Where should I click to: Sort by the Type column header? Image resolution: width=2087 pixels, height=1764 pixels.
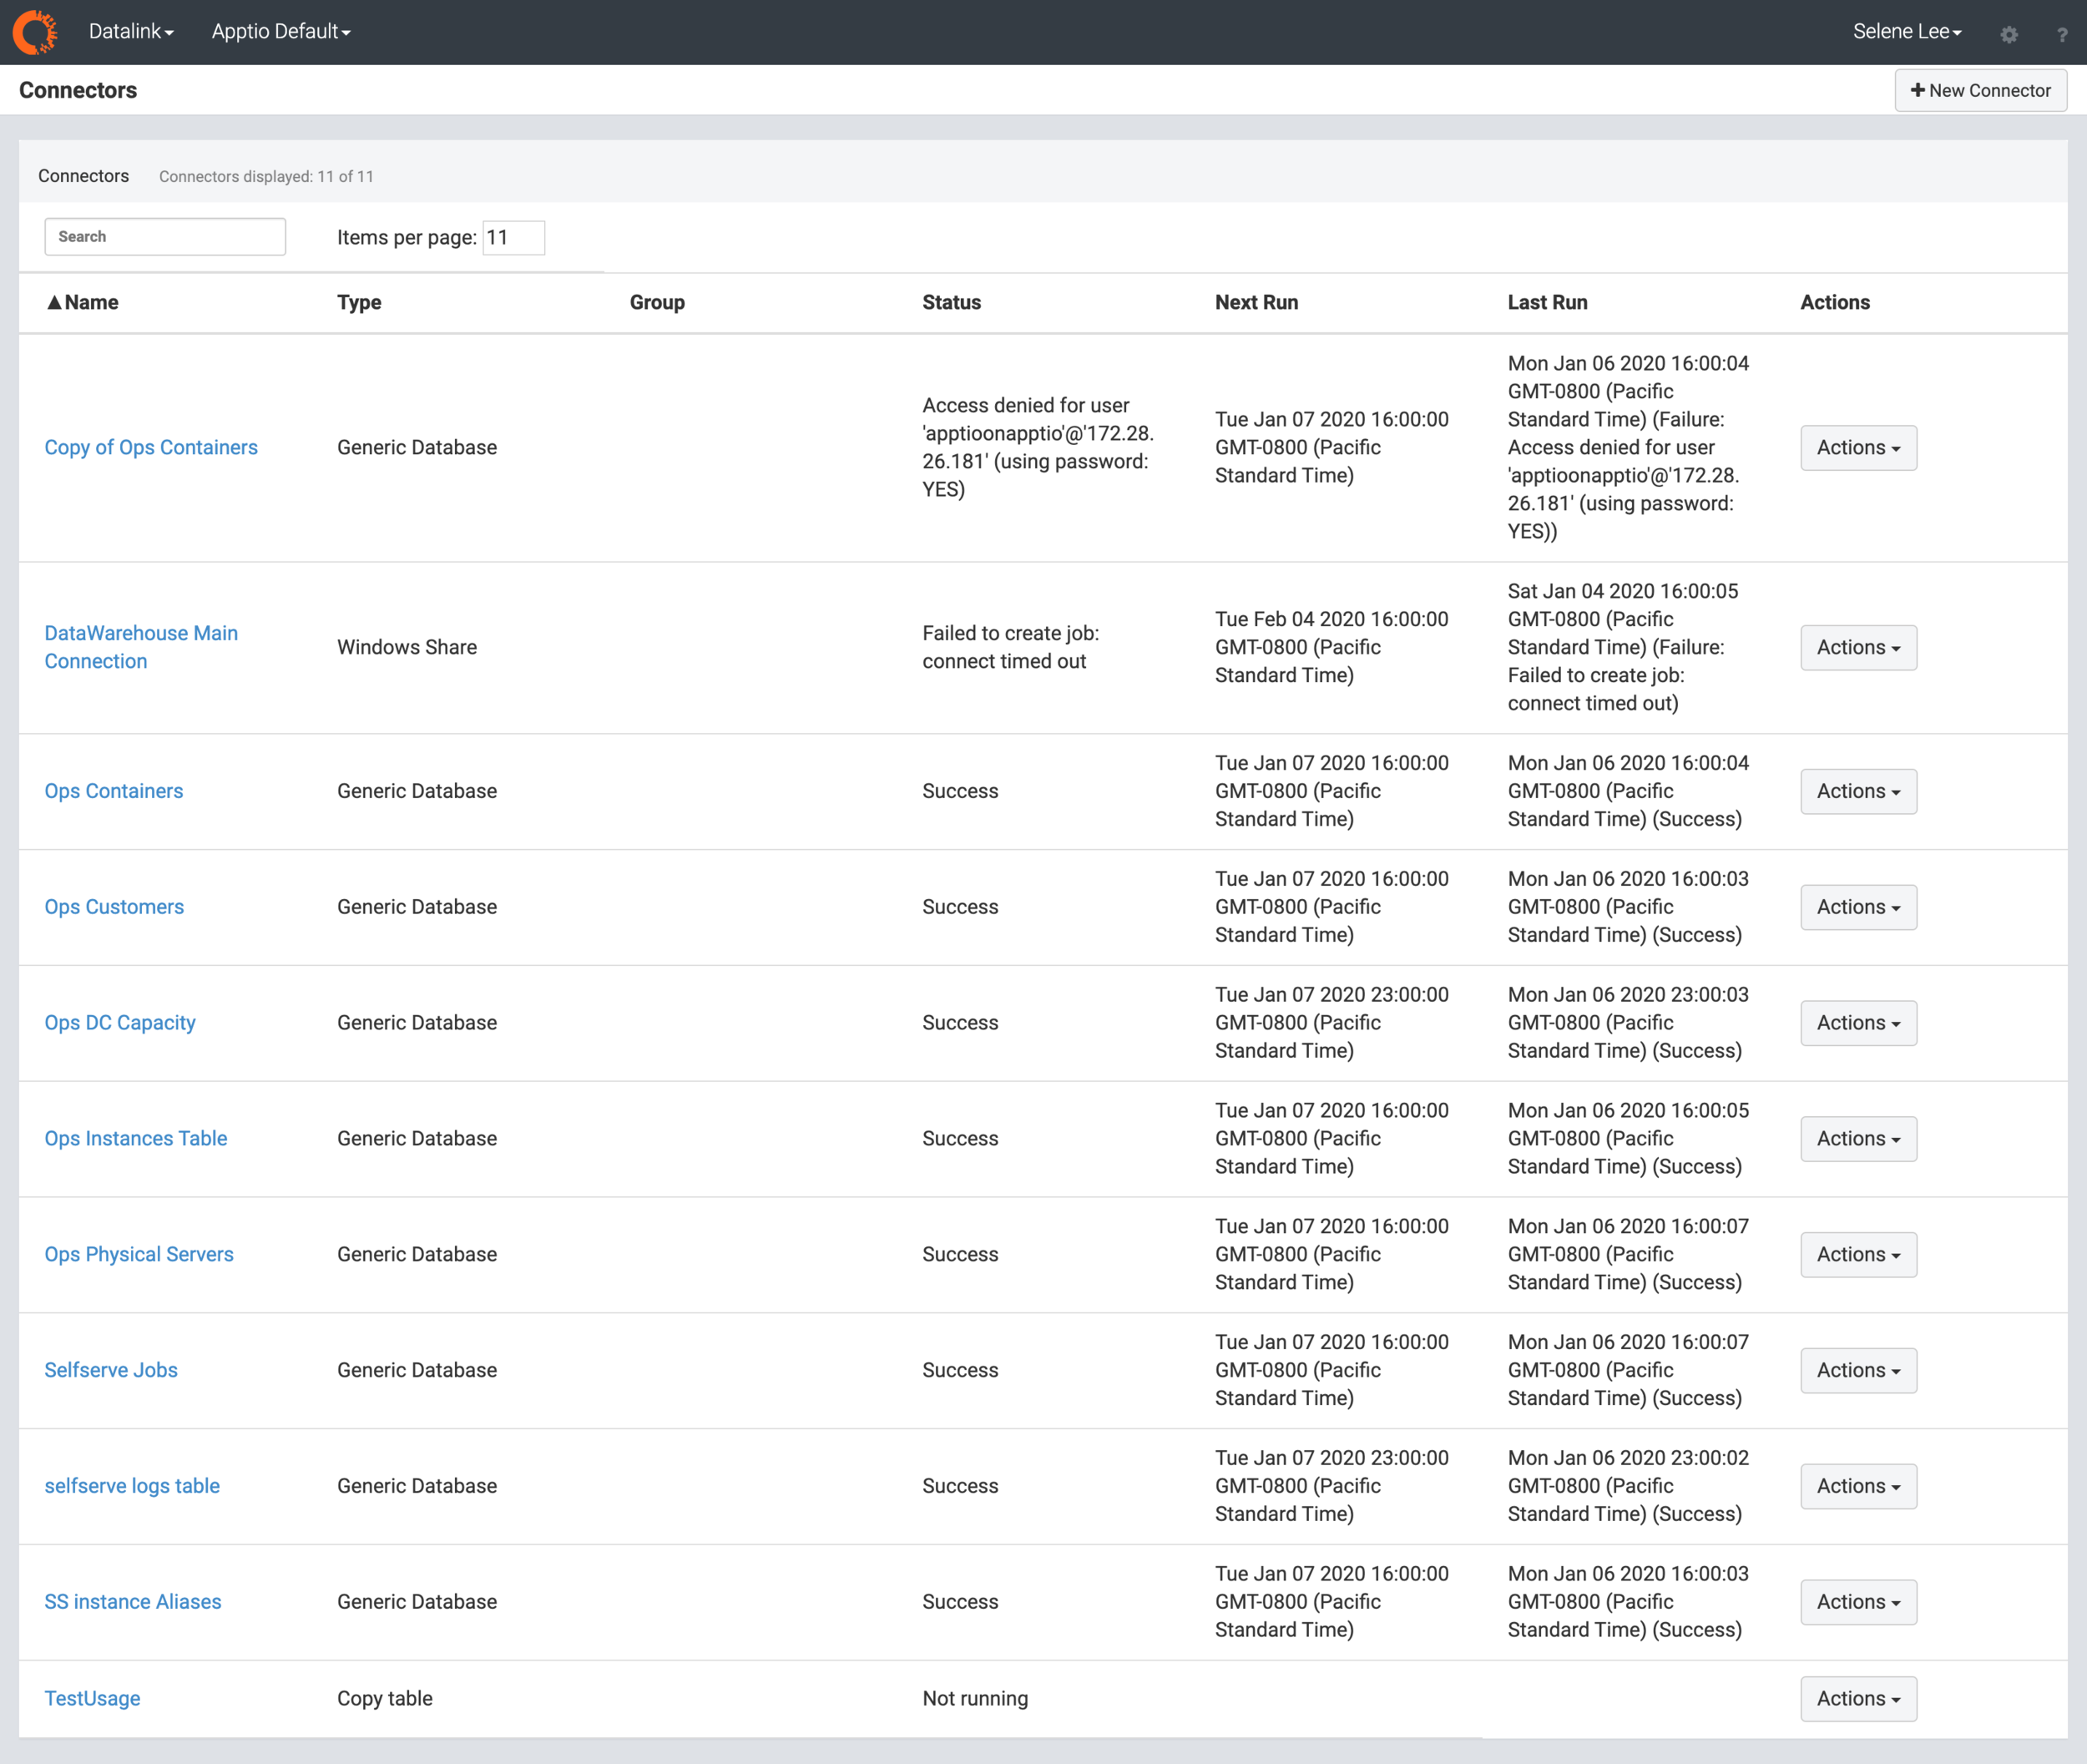pos(359,302)
